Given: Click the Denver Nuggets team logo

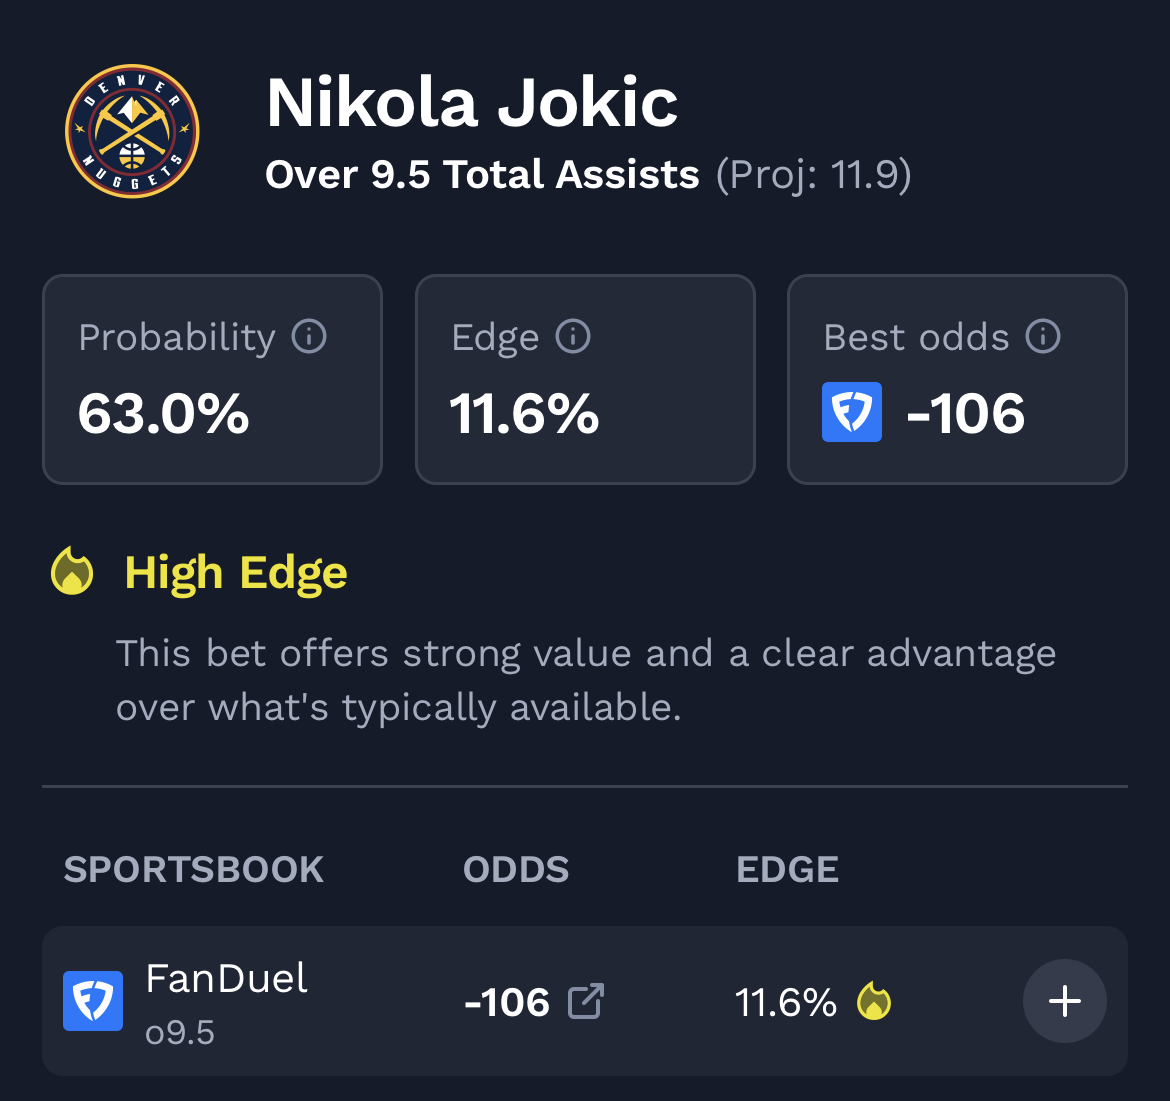Looking at the screenshot, I should (x=132, y=131).
